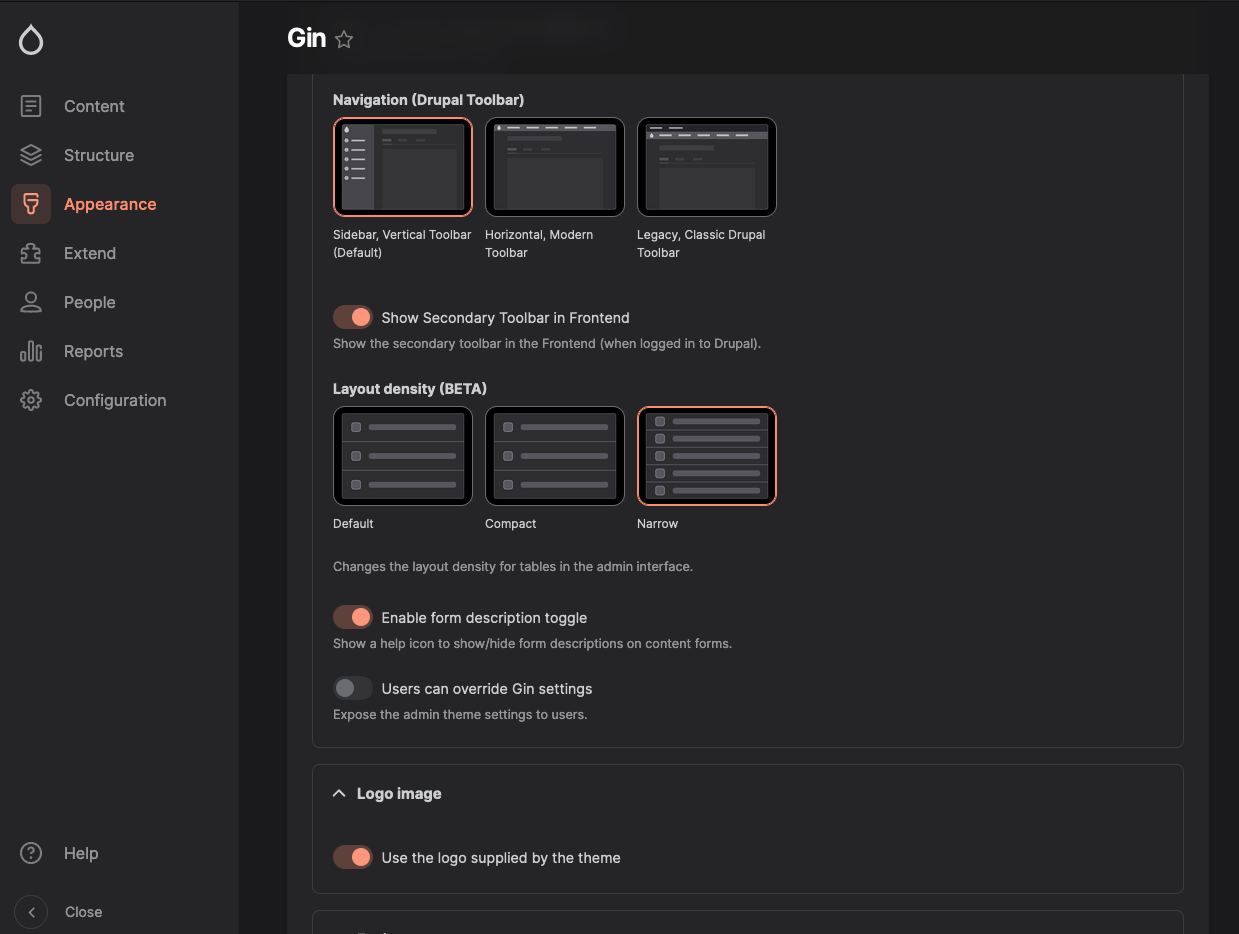The width and height of the screenshot is (1239, 934).
Task: Open the Structure menu item
Action: (x=99, y=155)
